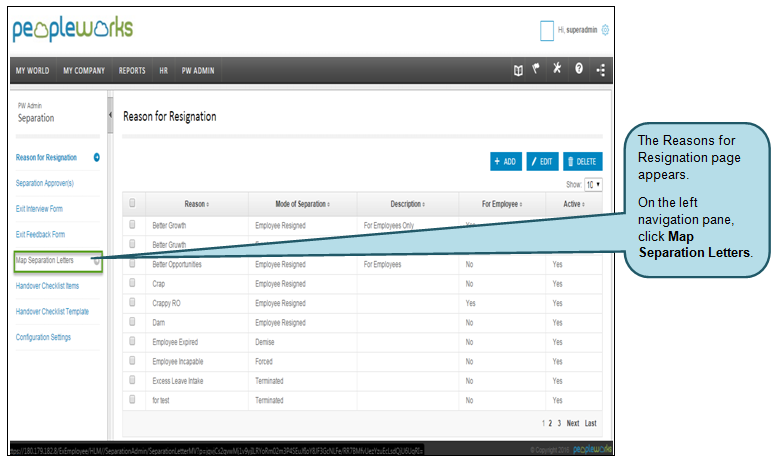The height and width of the screenshot is (459, 771).
Task: Open the settings gear beside superadmin
Action: [605, 30]
